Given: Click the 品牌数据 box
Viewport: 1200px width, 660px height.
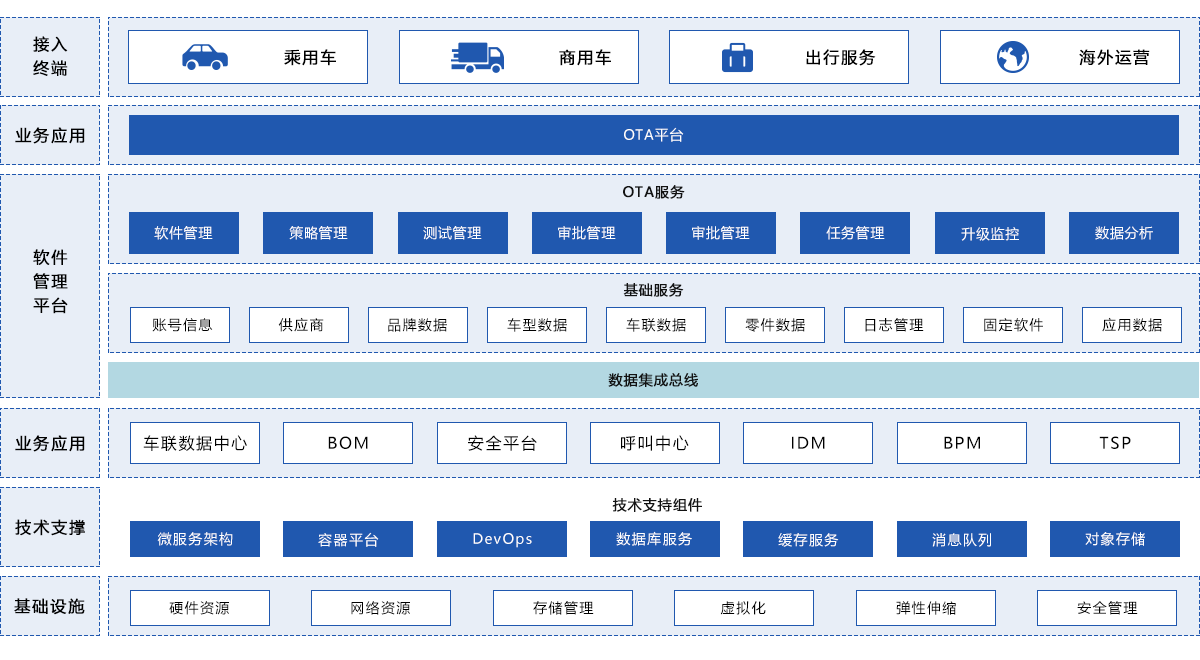Looking at the screenshot, I should point(417,325).
